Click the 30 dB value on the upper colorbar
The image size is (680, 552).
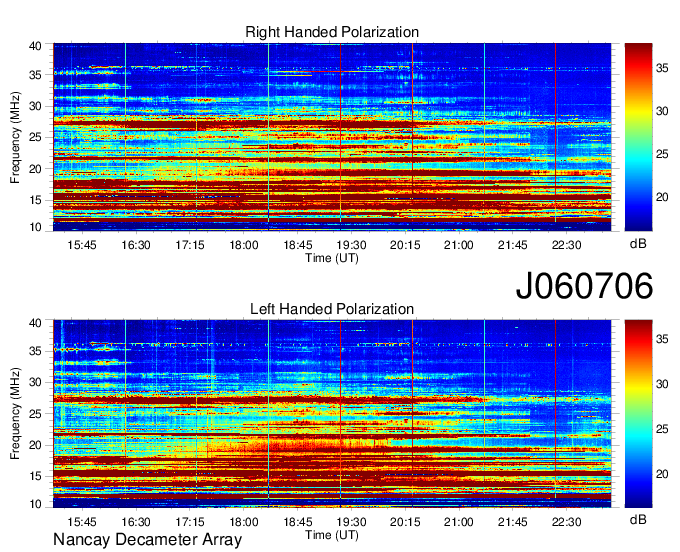tap(662, 111)
